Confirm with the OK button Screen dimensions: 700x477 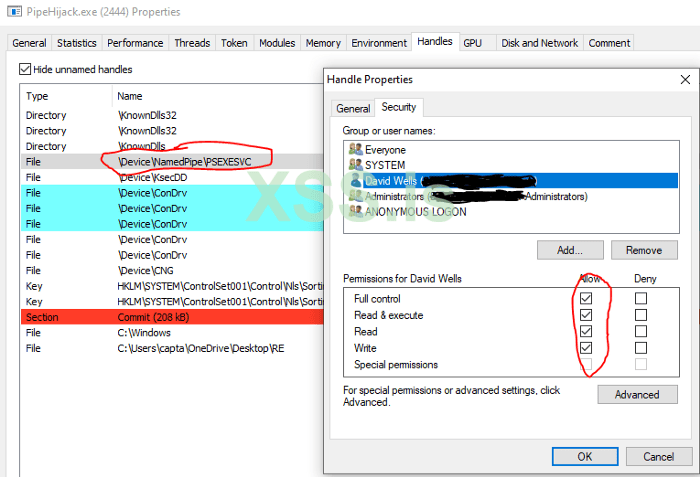585,456
